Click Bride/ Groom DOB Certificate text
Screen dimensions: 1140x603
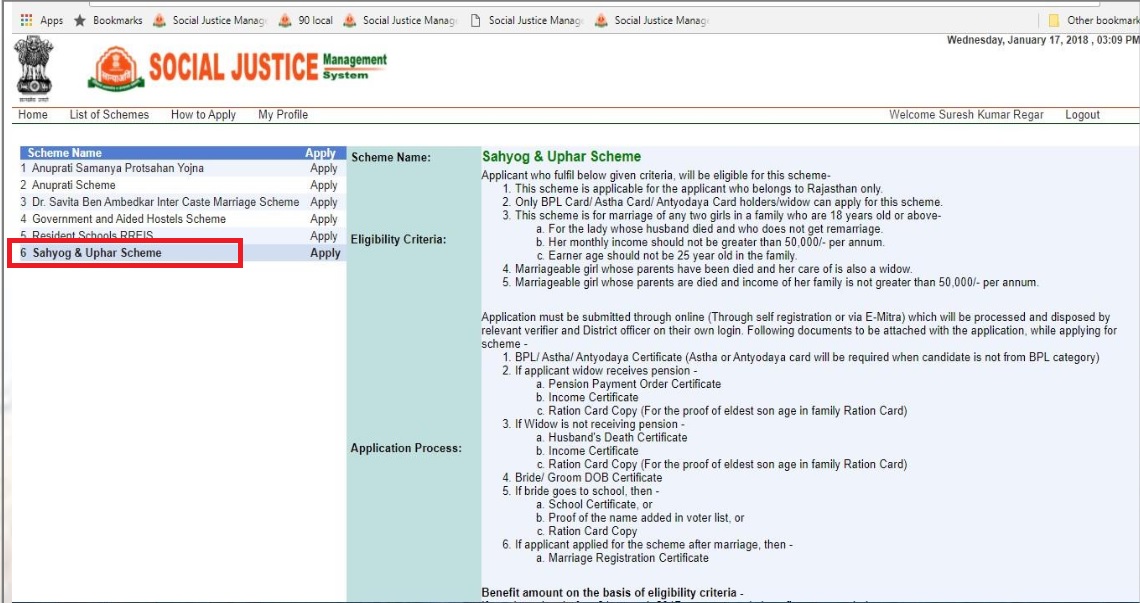pyautogui.click(x=588, y=478)
